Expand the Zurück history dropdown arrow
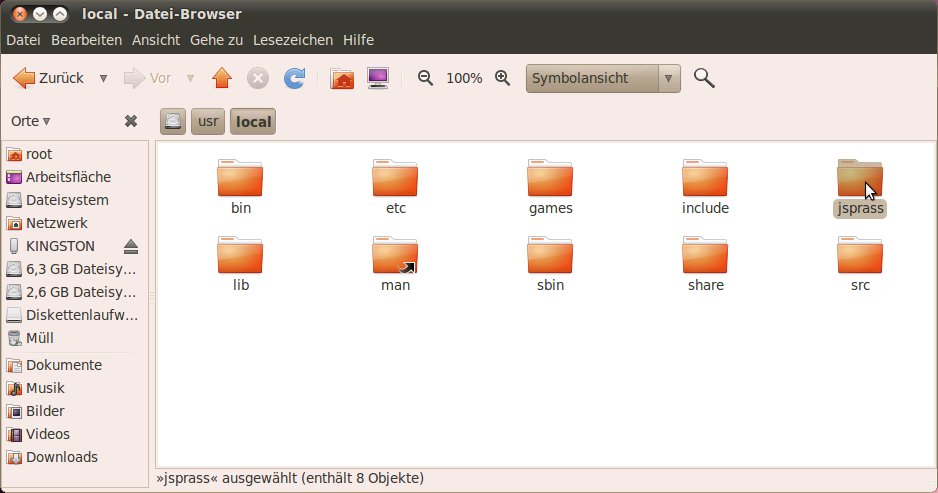The height and width of the screenshot is (493, 938). pos(103,78)
